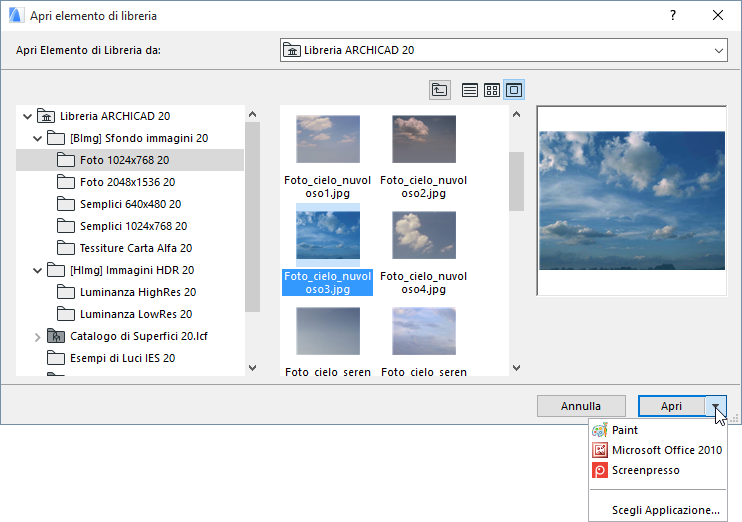The width and height of the screenshot is (742, 522).
Task: Select the Semplici 640x480 20 folder
Action: (x=131, y=204)
